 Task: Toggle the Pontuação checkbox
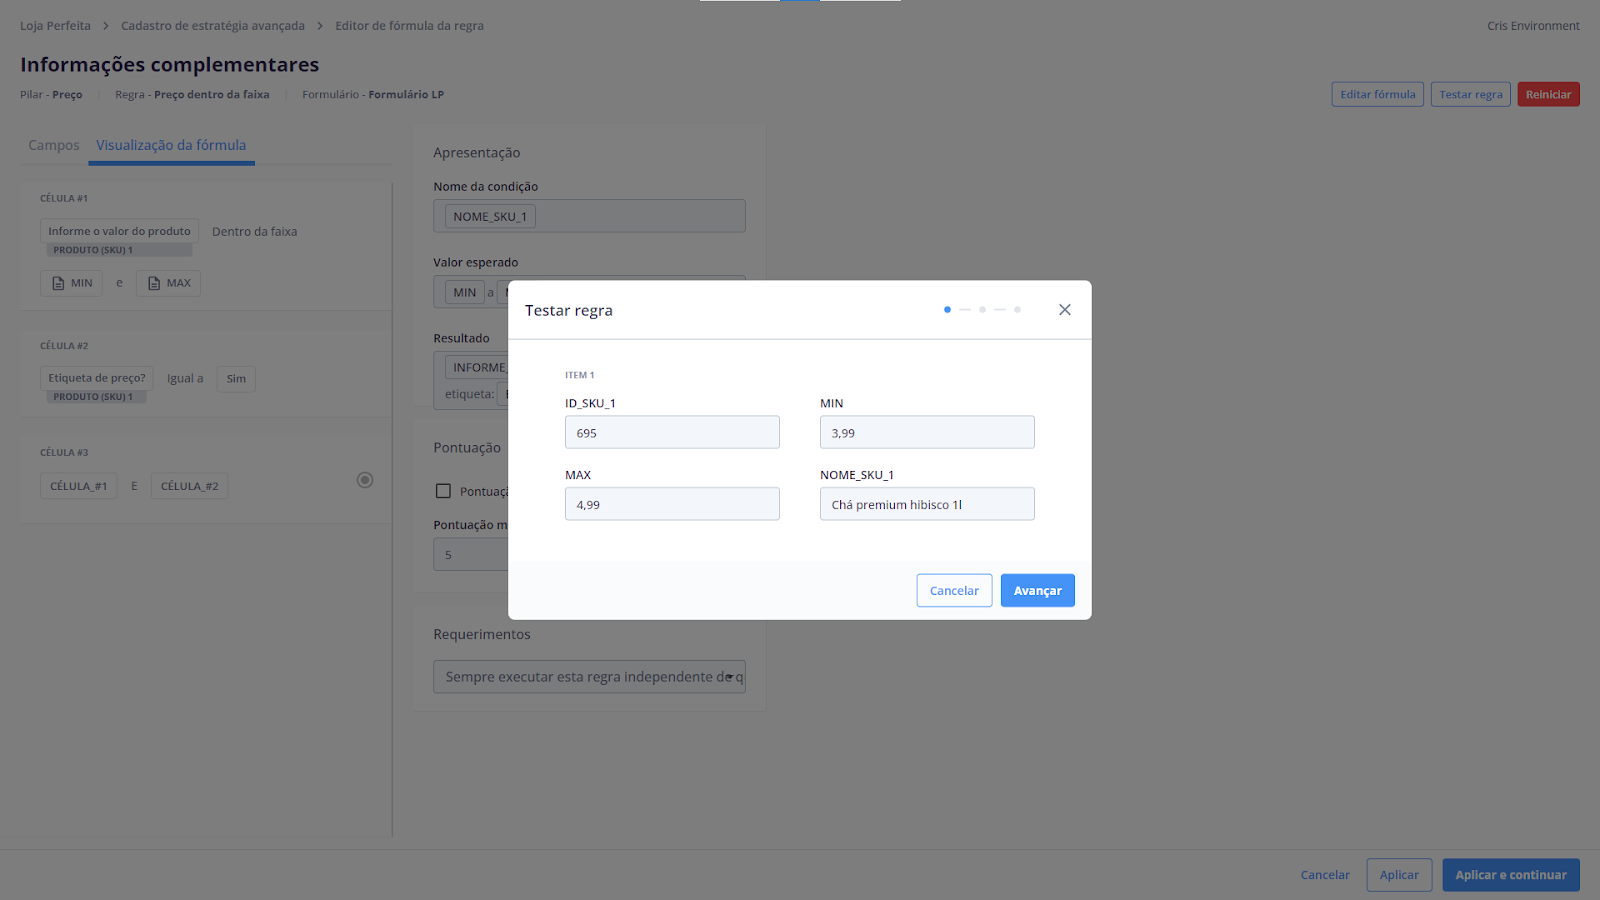pyautogui.click(x=443, y=491)
